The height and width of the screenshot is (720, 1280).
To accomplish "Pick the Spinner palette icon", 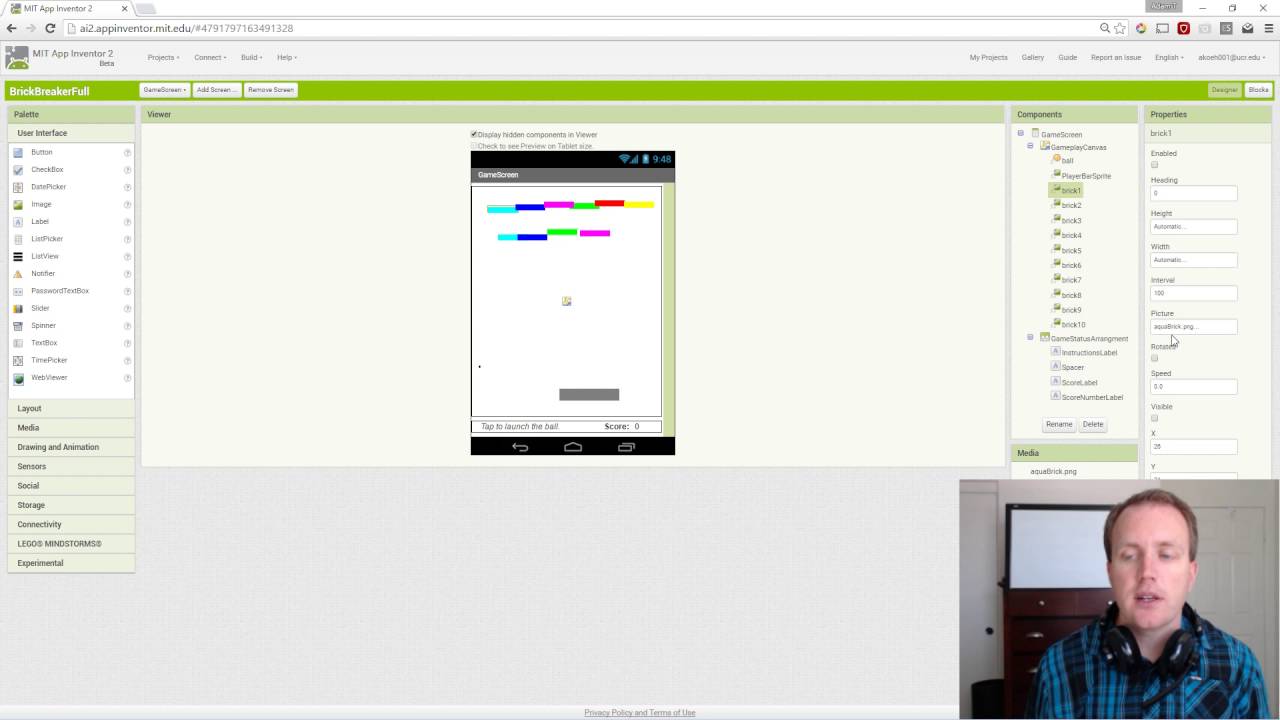I will pyautogui.click(x=18, y=325).
